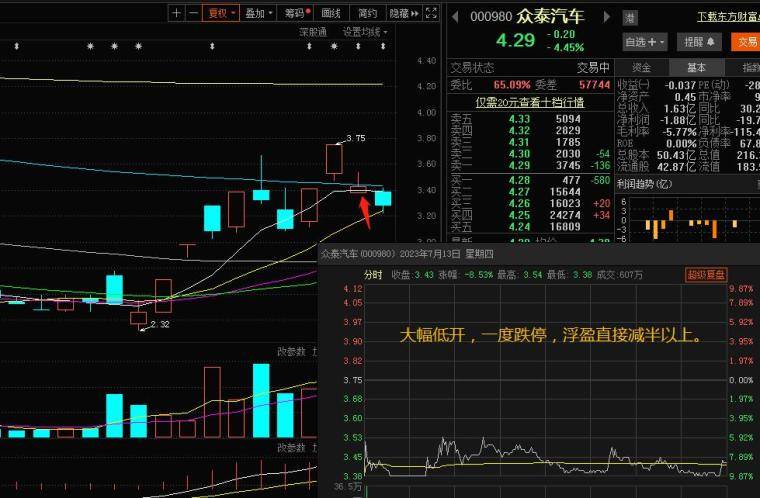Open the 下载东方财富 download link

[x=728, y=17]
